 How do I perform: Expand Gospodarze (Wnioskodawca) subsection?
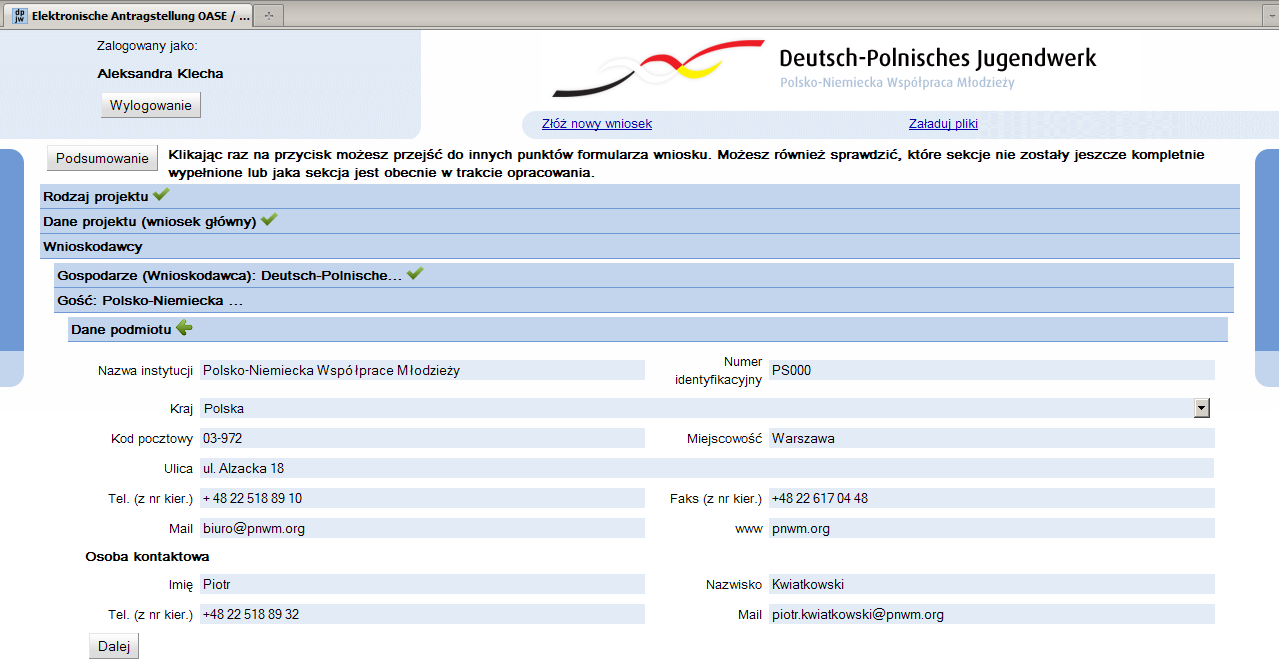(x=644, y=275)
